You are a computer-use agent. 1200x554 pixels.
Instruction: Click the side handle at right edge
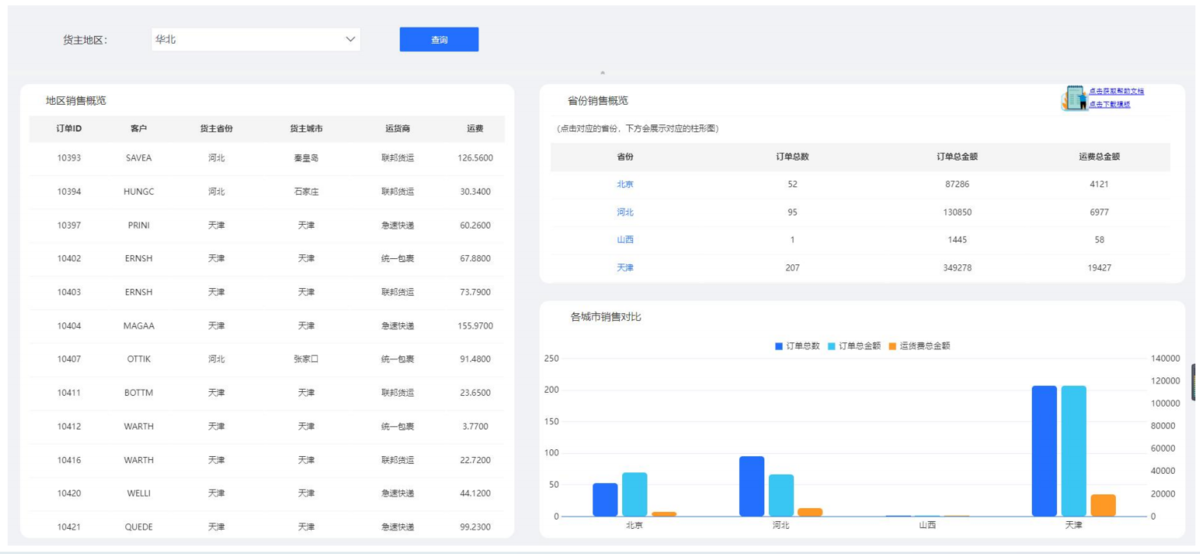coord(1195,382)
